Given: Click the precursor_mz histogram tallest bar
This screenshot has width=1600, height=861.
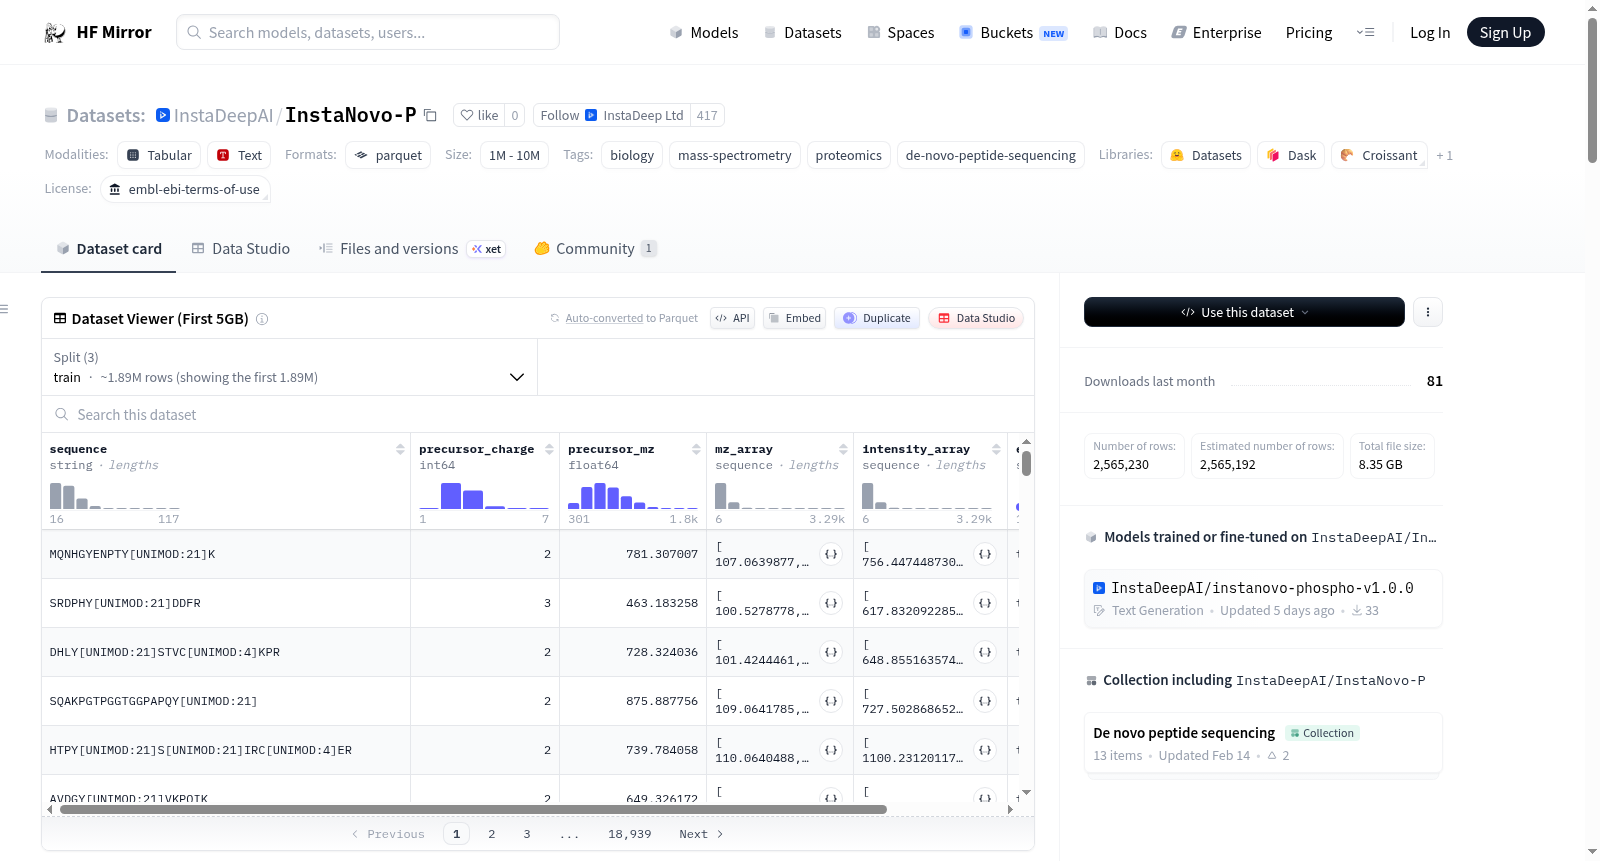Looking at the screenshot, I should coord(600,496).
